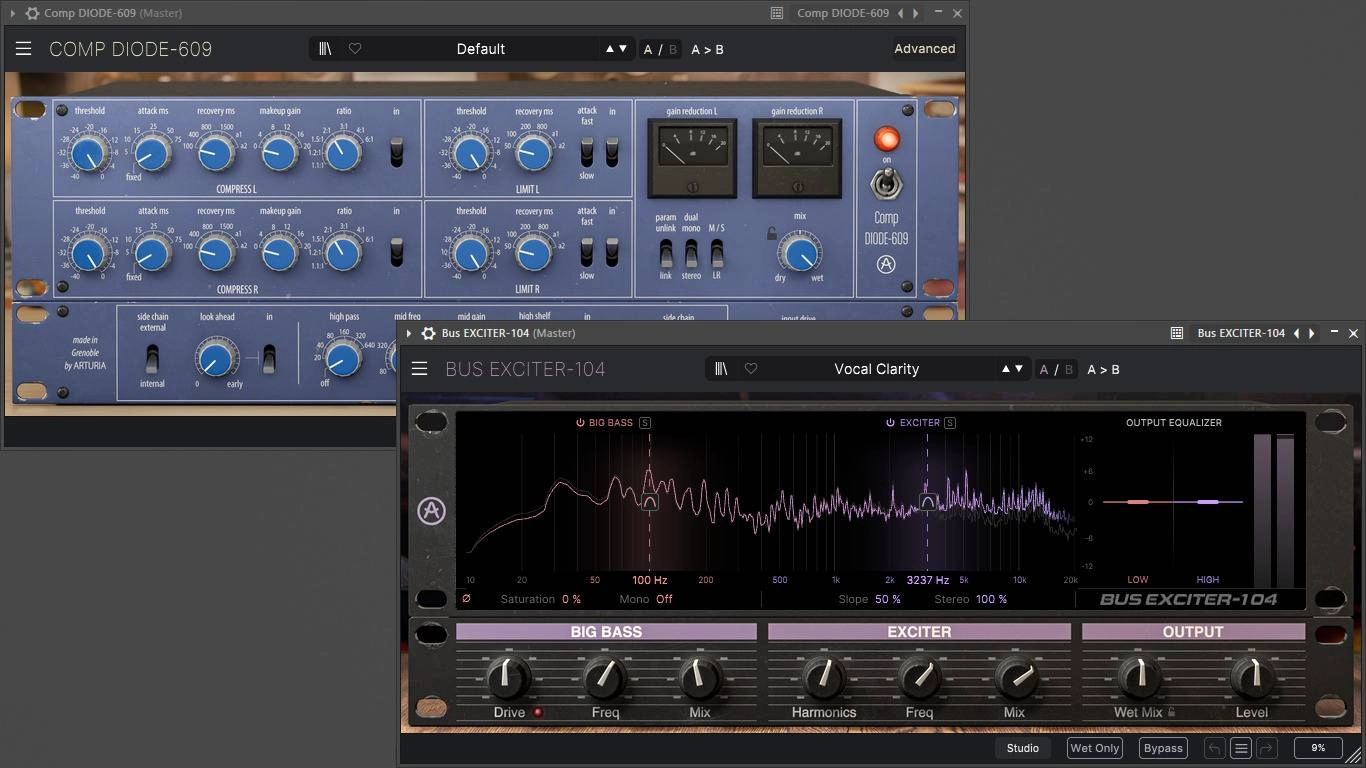Toggle side chain external/internal switch
Viewport: 1366px width, 768px height.
[x=153, y=358]
